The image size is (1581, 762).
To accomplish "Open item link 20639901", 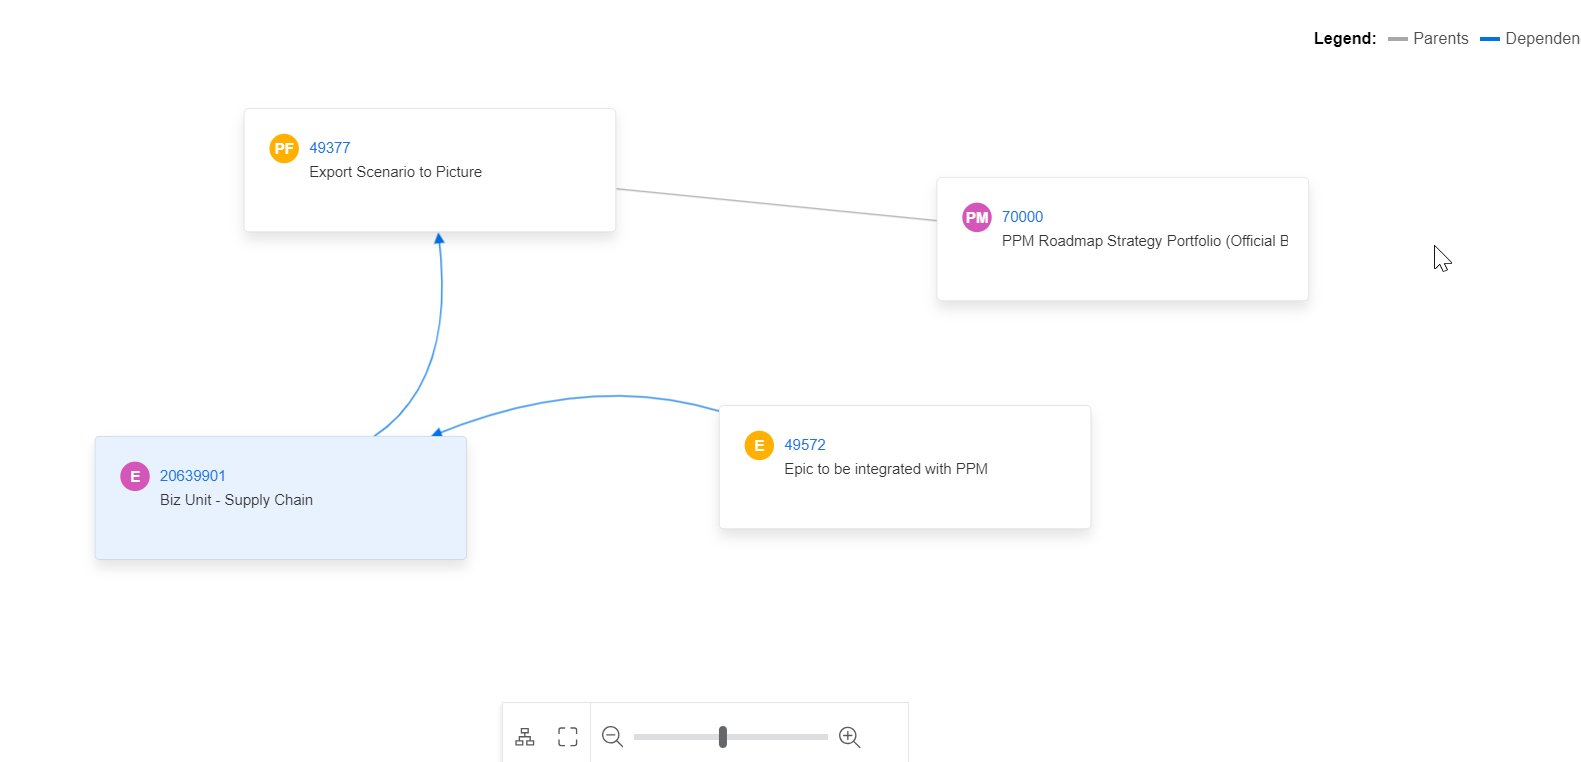I will coord(192,476).
